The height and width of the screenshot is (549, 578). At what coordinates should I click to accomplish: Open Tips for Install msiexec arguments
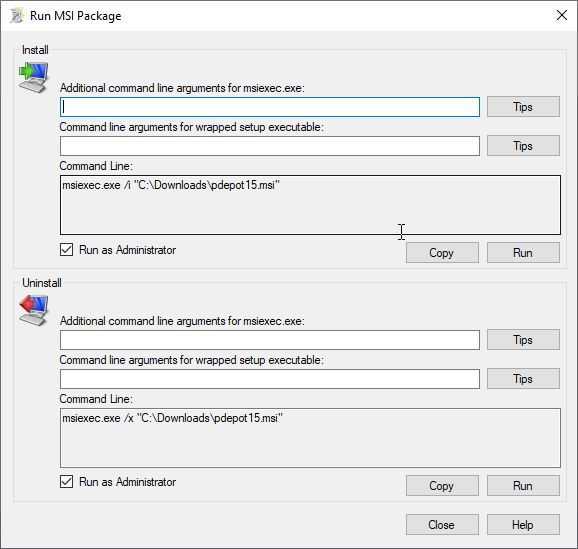click(523, 107)
